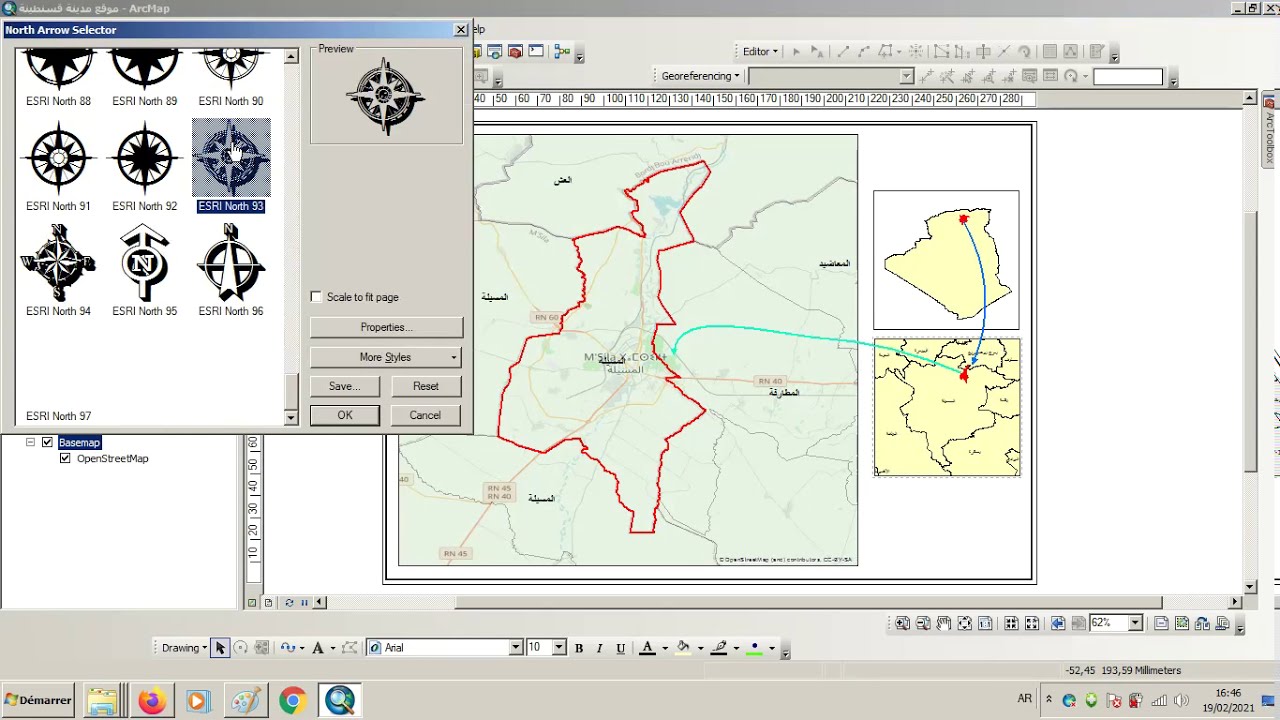Switch to Data View at the map corner
The image size is (1280, 720).
click(252, 602)
